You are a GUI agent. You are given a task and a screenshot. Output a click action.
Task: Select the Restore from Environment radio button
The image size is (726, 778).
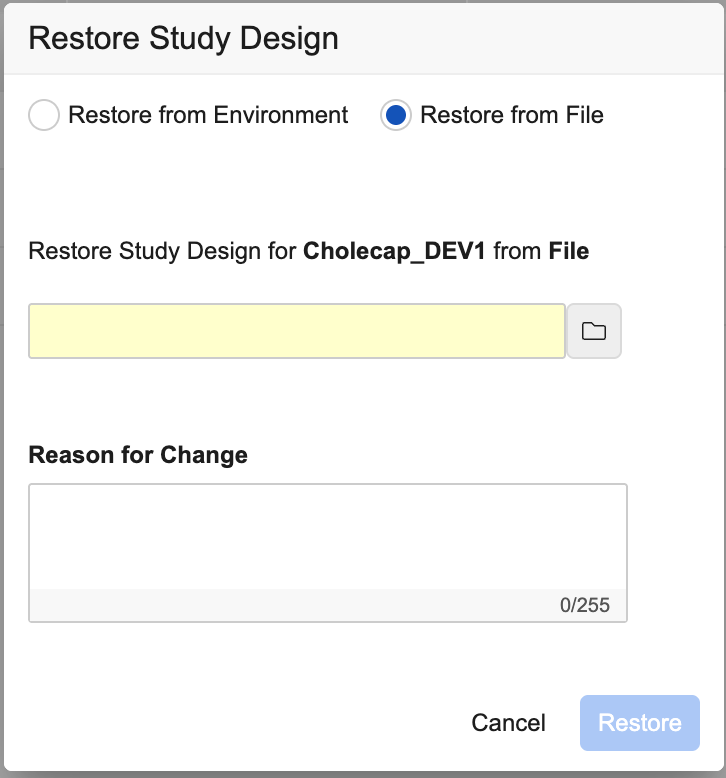tap(44, 116)
